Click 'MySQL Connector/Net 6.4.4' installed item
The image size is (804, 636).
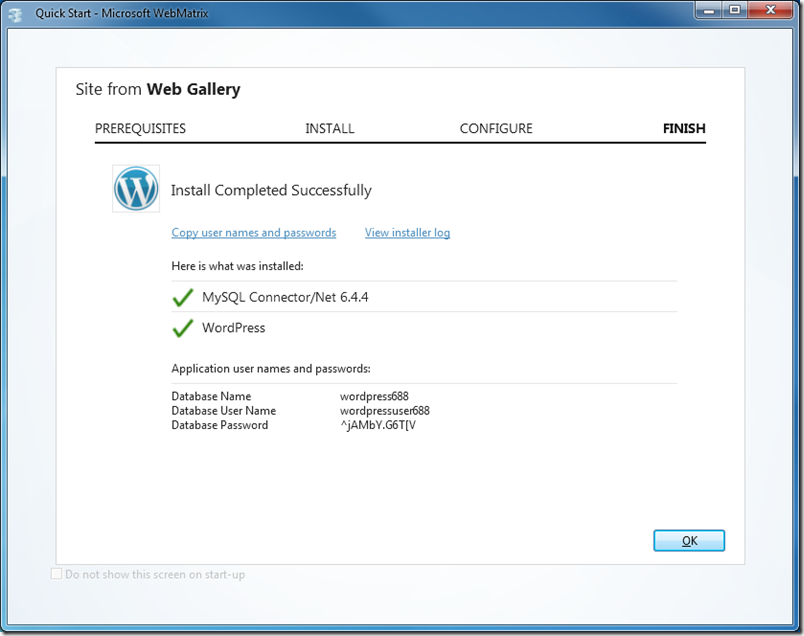coord(285,297)
